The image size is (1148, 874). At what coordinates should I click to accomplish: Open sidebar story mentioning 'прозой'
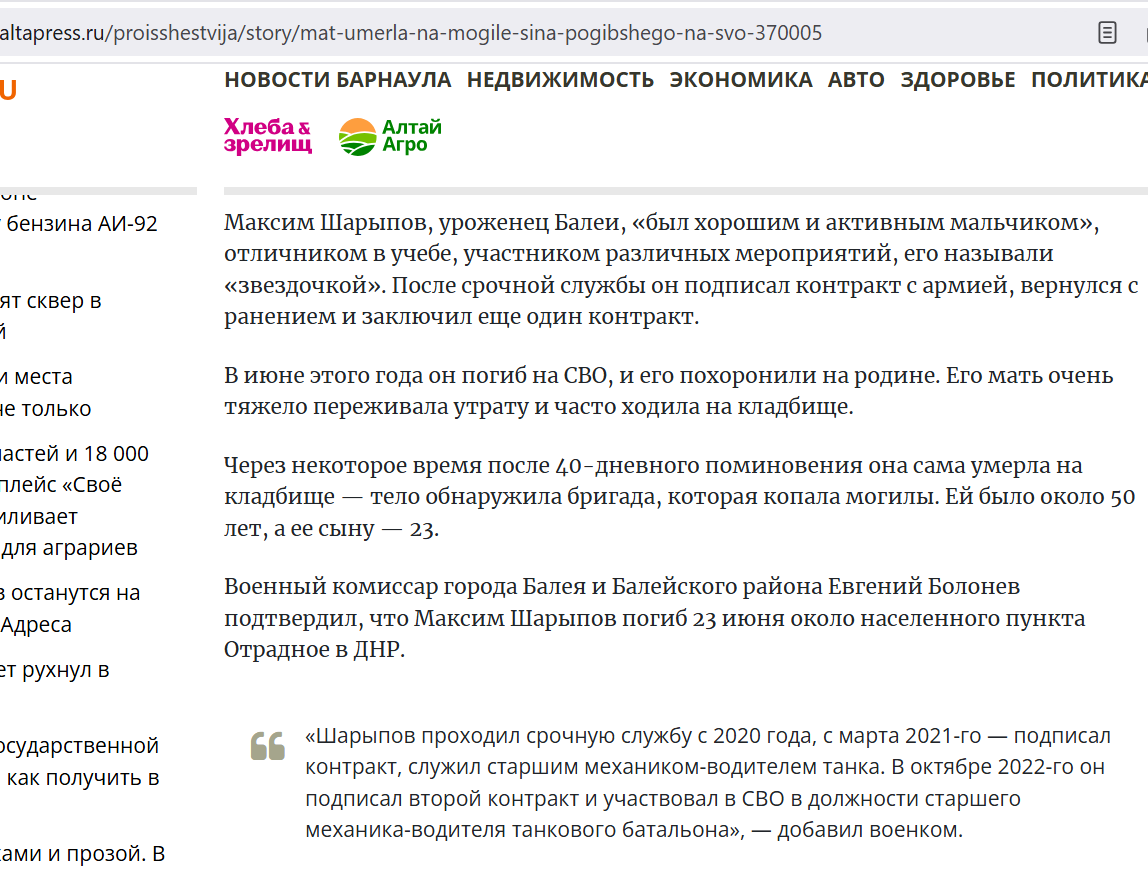[x=83, y=854]
